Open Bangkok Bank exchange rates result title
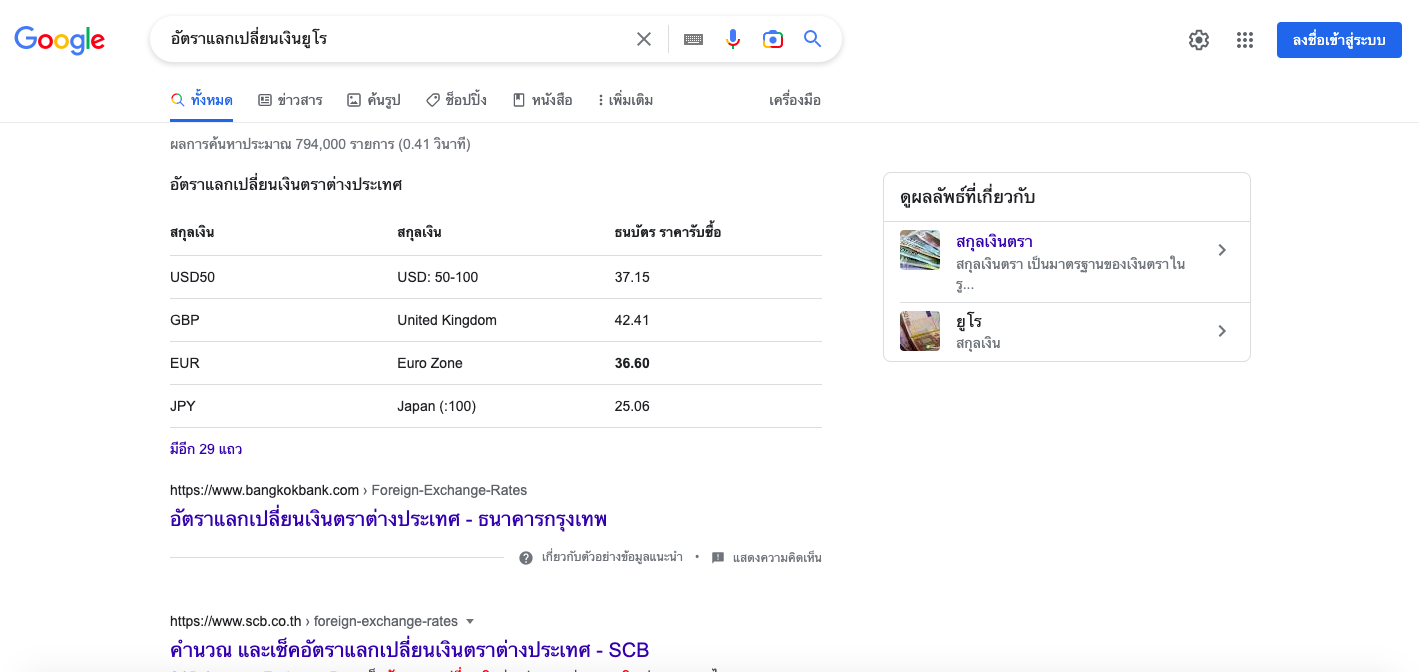Screen dimensions: 1419x672 (388, 519)
